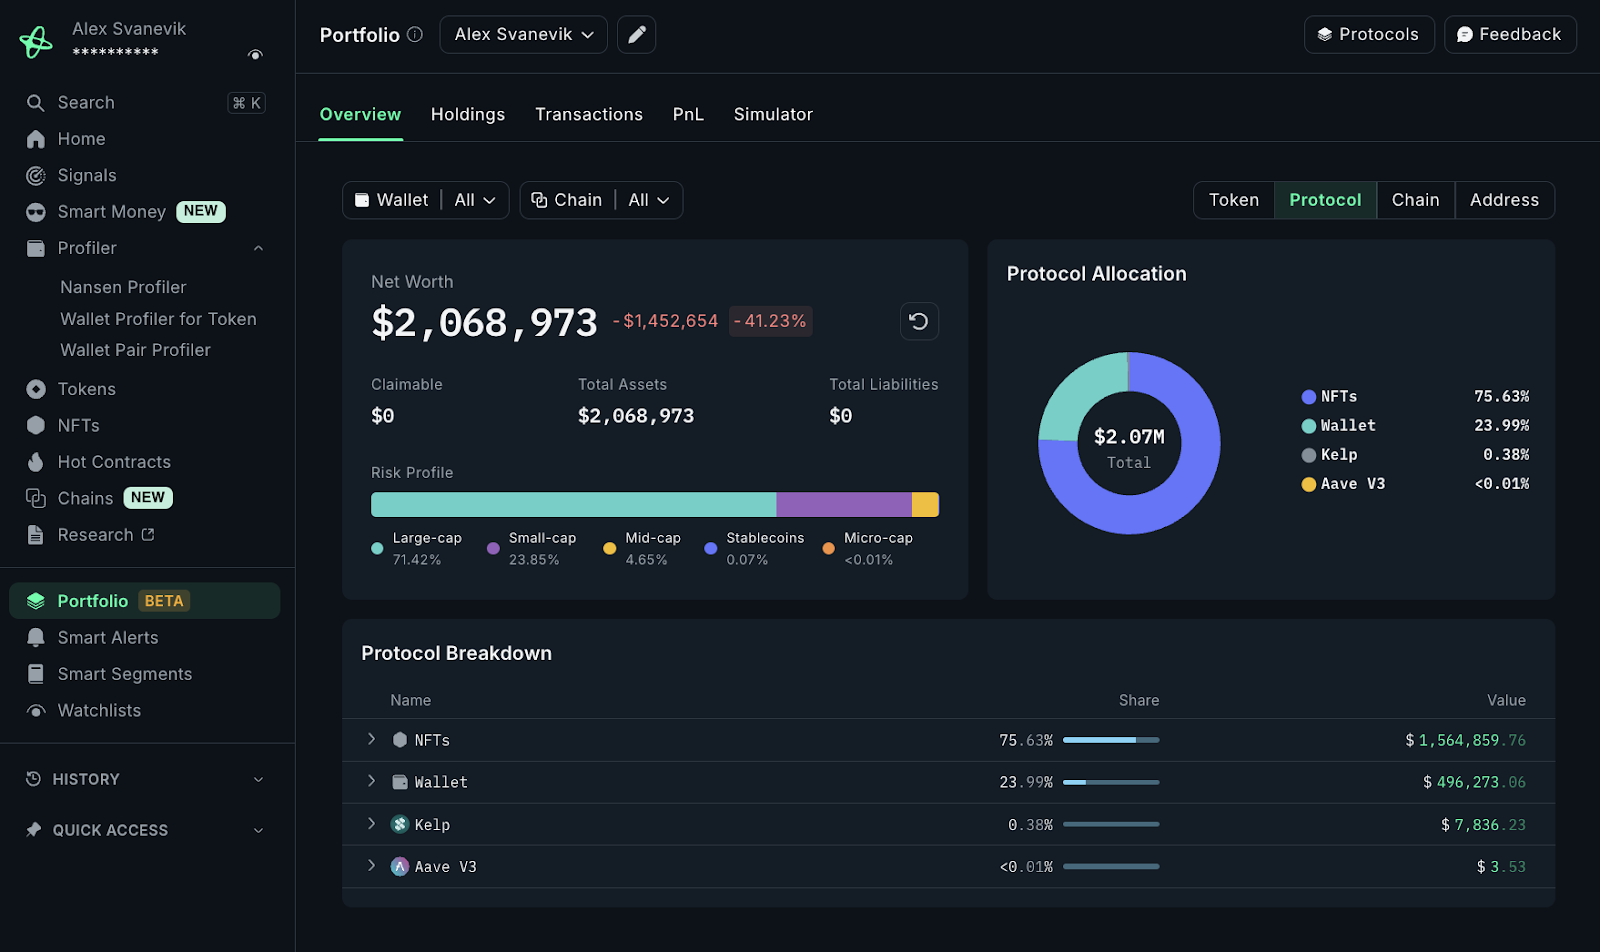Open the Simulator tab
Viewport: 1600px width, 952px height.
pyautogui.click(x=772, y=114)
